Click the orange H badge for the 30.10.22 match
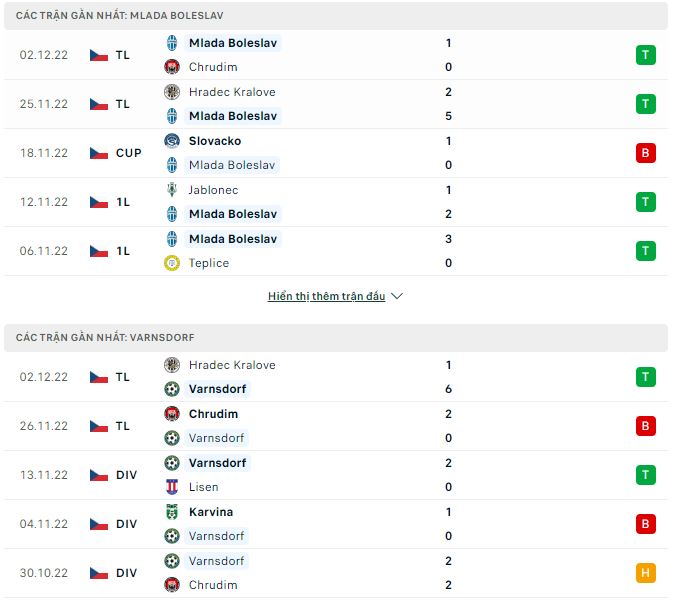The height and width of the screenshot is (601, 676). tap(645, 573)
